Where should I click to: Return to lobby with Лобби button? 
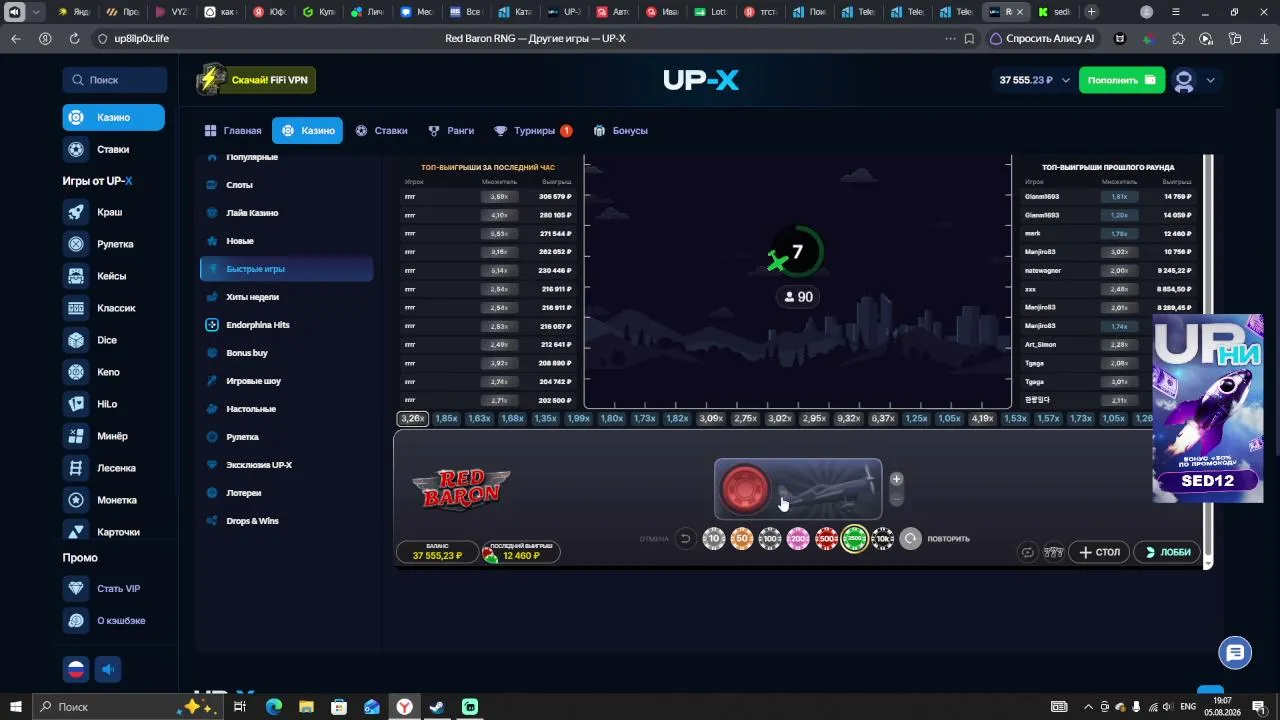pyautogui.click(x=1167, y=552)
